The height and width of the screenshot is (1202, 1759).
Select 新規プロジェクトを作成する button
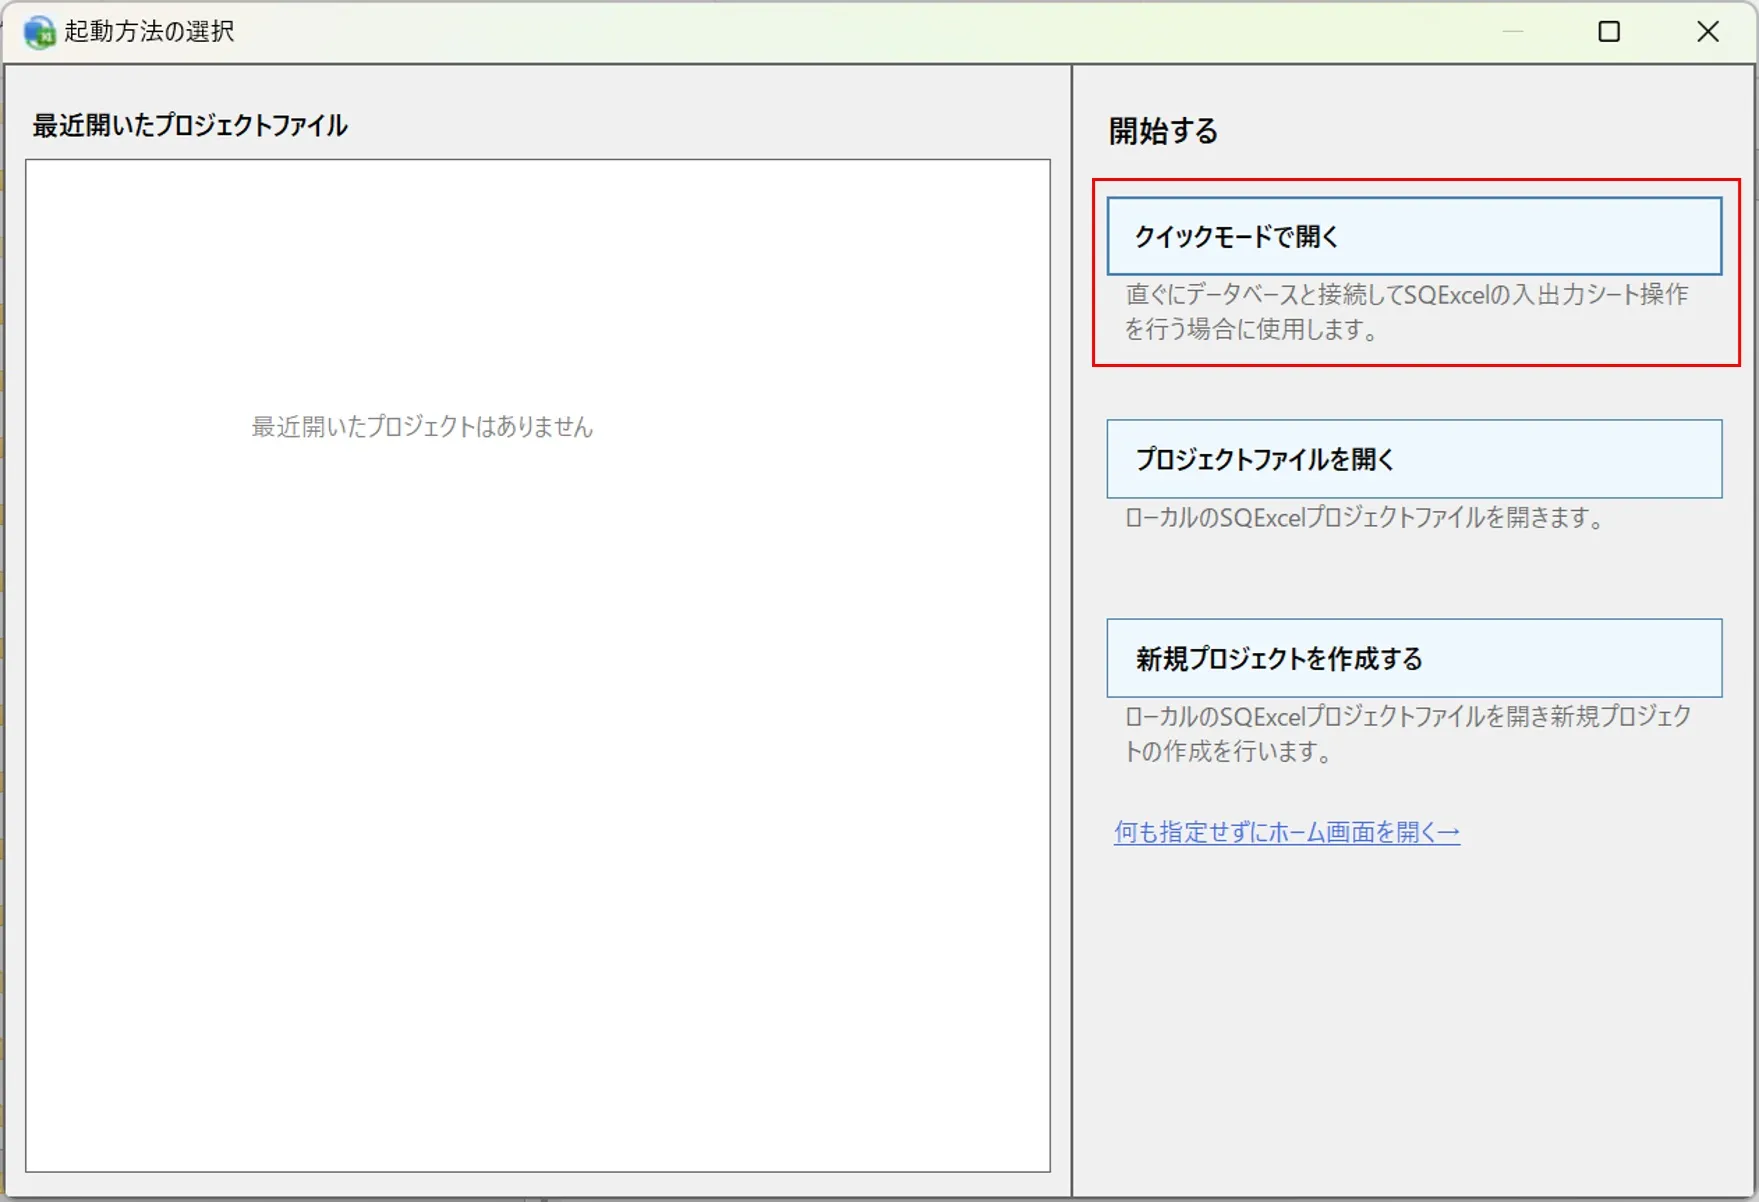coord(1414,658)
